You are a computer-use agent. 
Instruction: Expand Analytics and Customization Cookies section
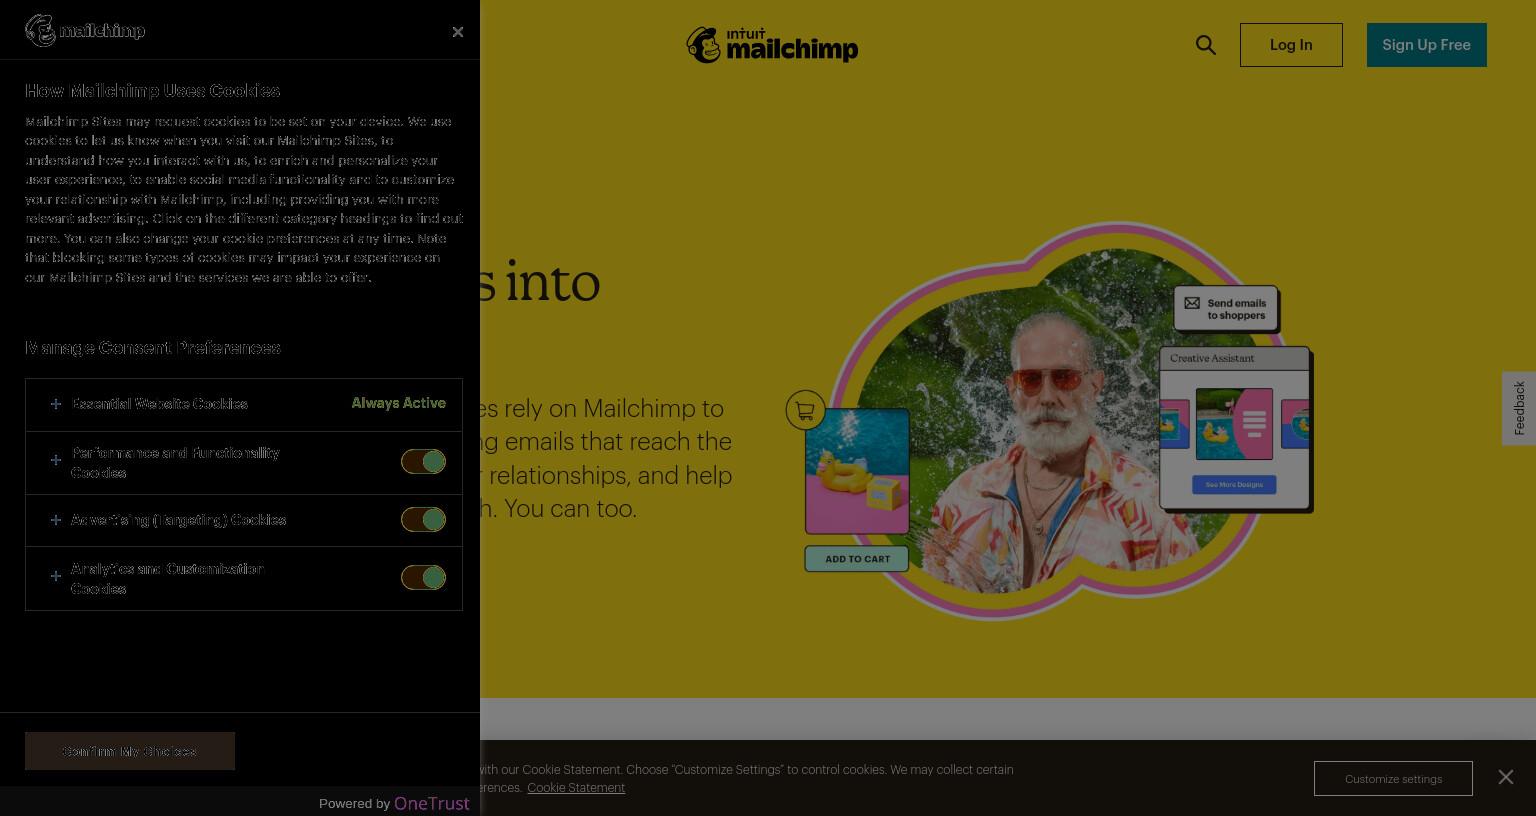click(56, 576)
